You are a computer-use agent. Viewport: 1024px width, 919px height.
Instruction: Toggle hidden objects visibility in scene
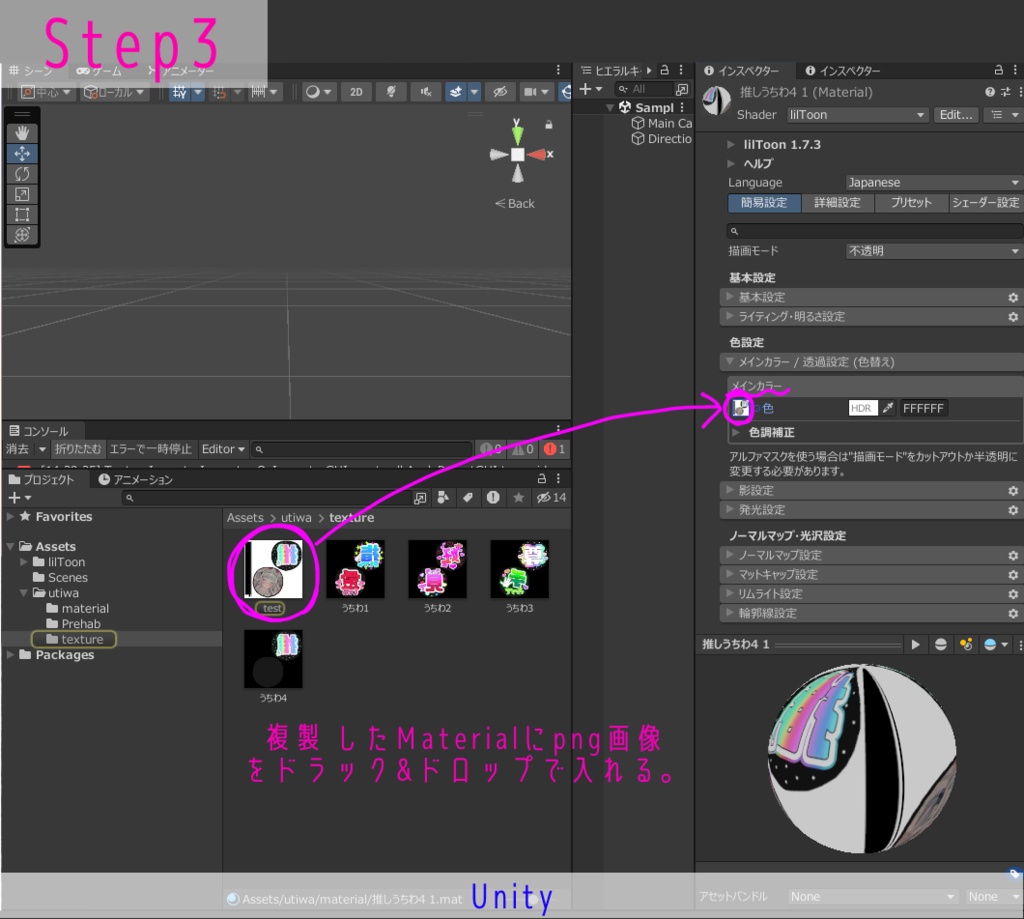click(500, 91)
